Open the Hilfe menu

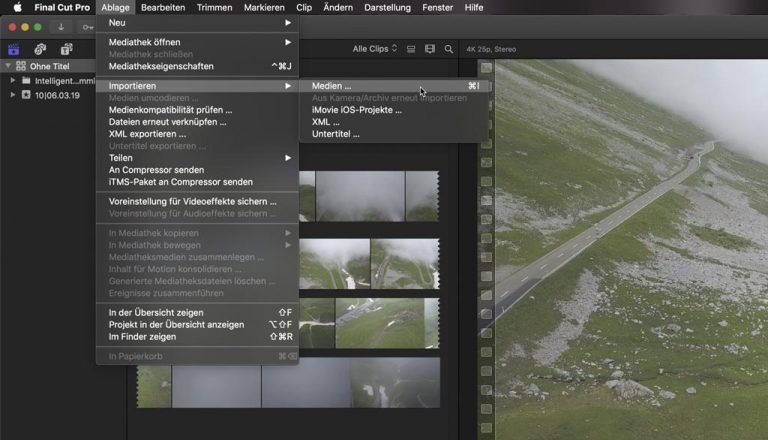point(474,7)
